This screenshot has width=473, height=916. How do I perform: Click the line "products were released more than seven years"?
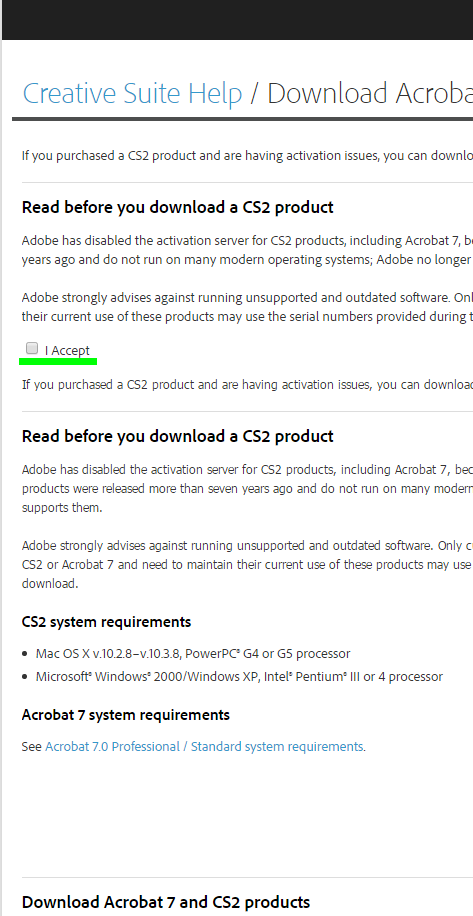tap(247, 488)
